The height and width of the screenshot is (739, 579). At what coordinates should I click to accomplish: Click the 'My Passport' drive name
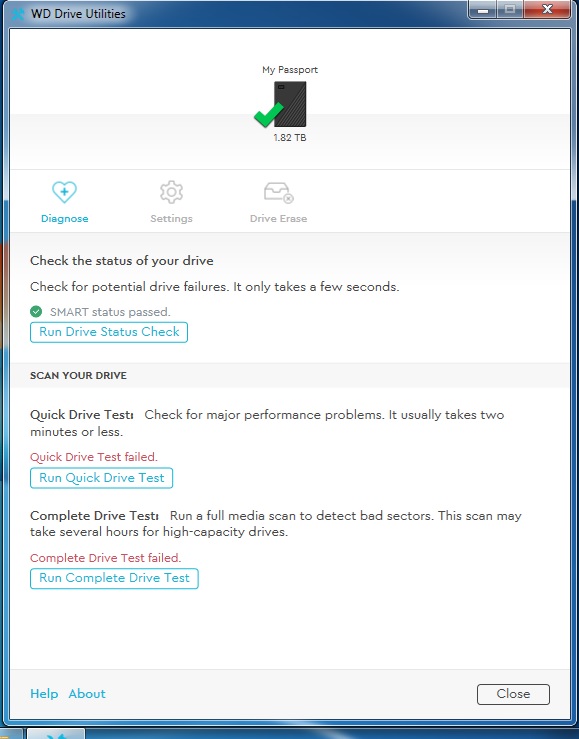[x=290, y=70]
